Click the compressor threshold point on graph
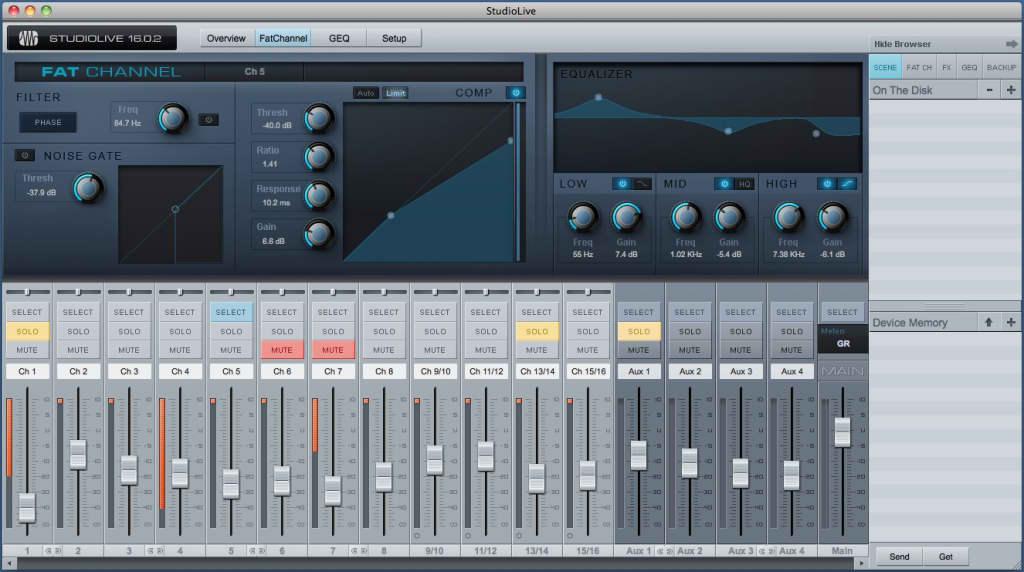Image resolution: width=1024 pixels, height=572 pixels. pos(391,215)
